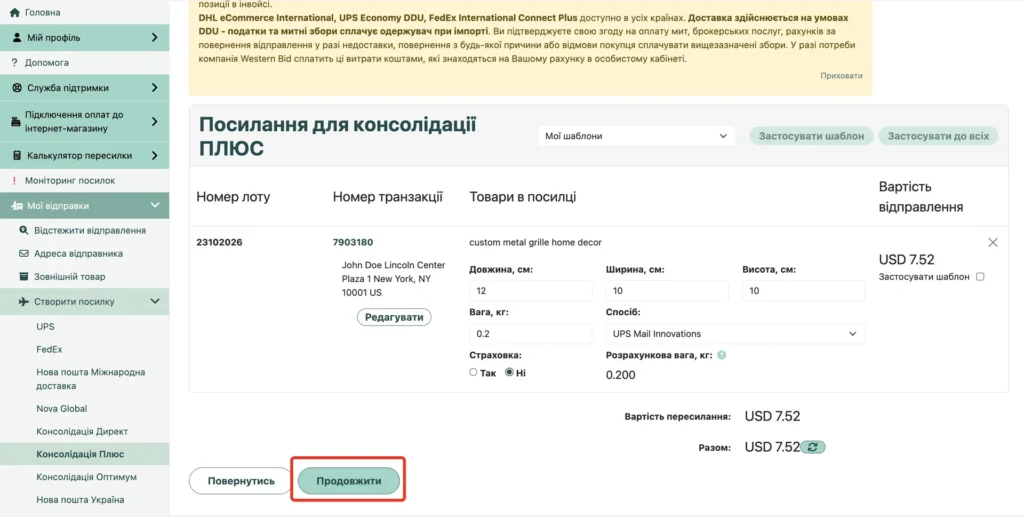
Task: Click Вартість пересилання amount USD 7.52
Action: [772, 416]
